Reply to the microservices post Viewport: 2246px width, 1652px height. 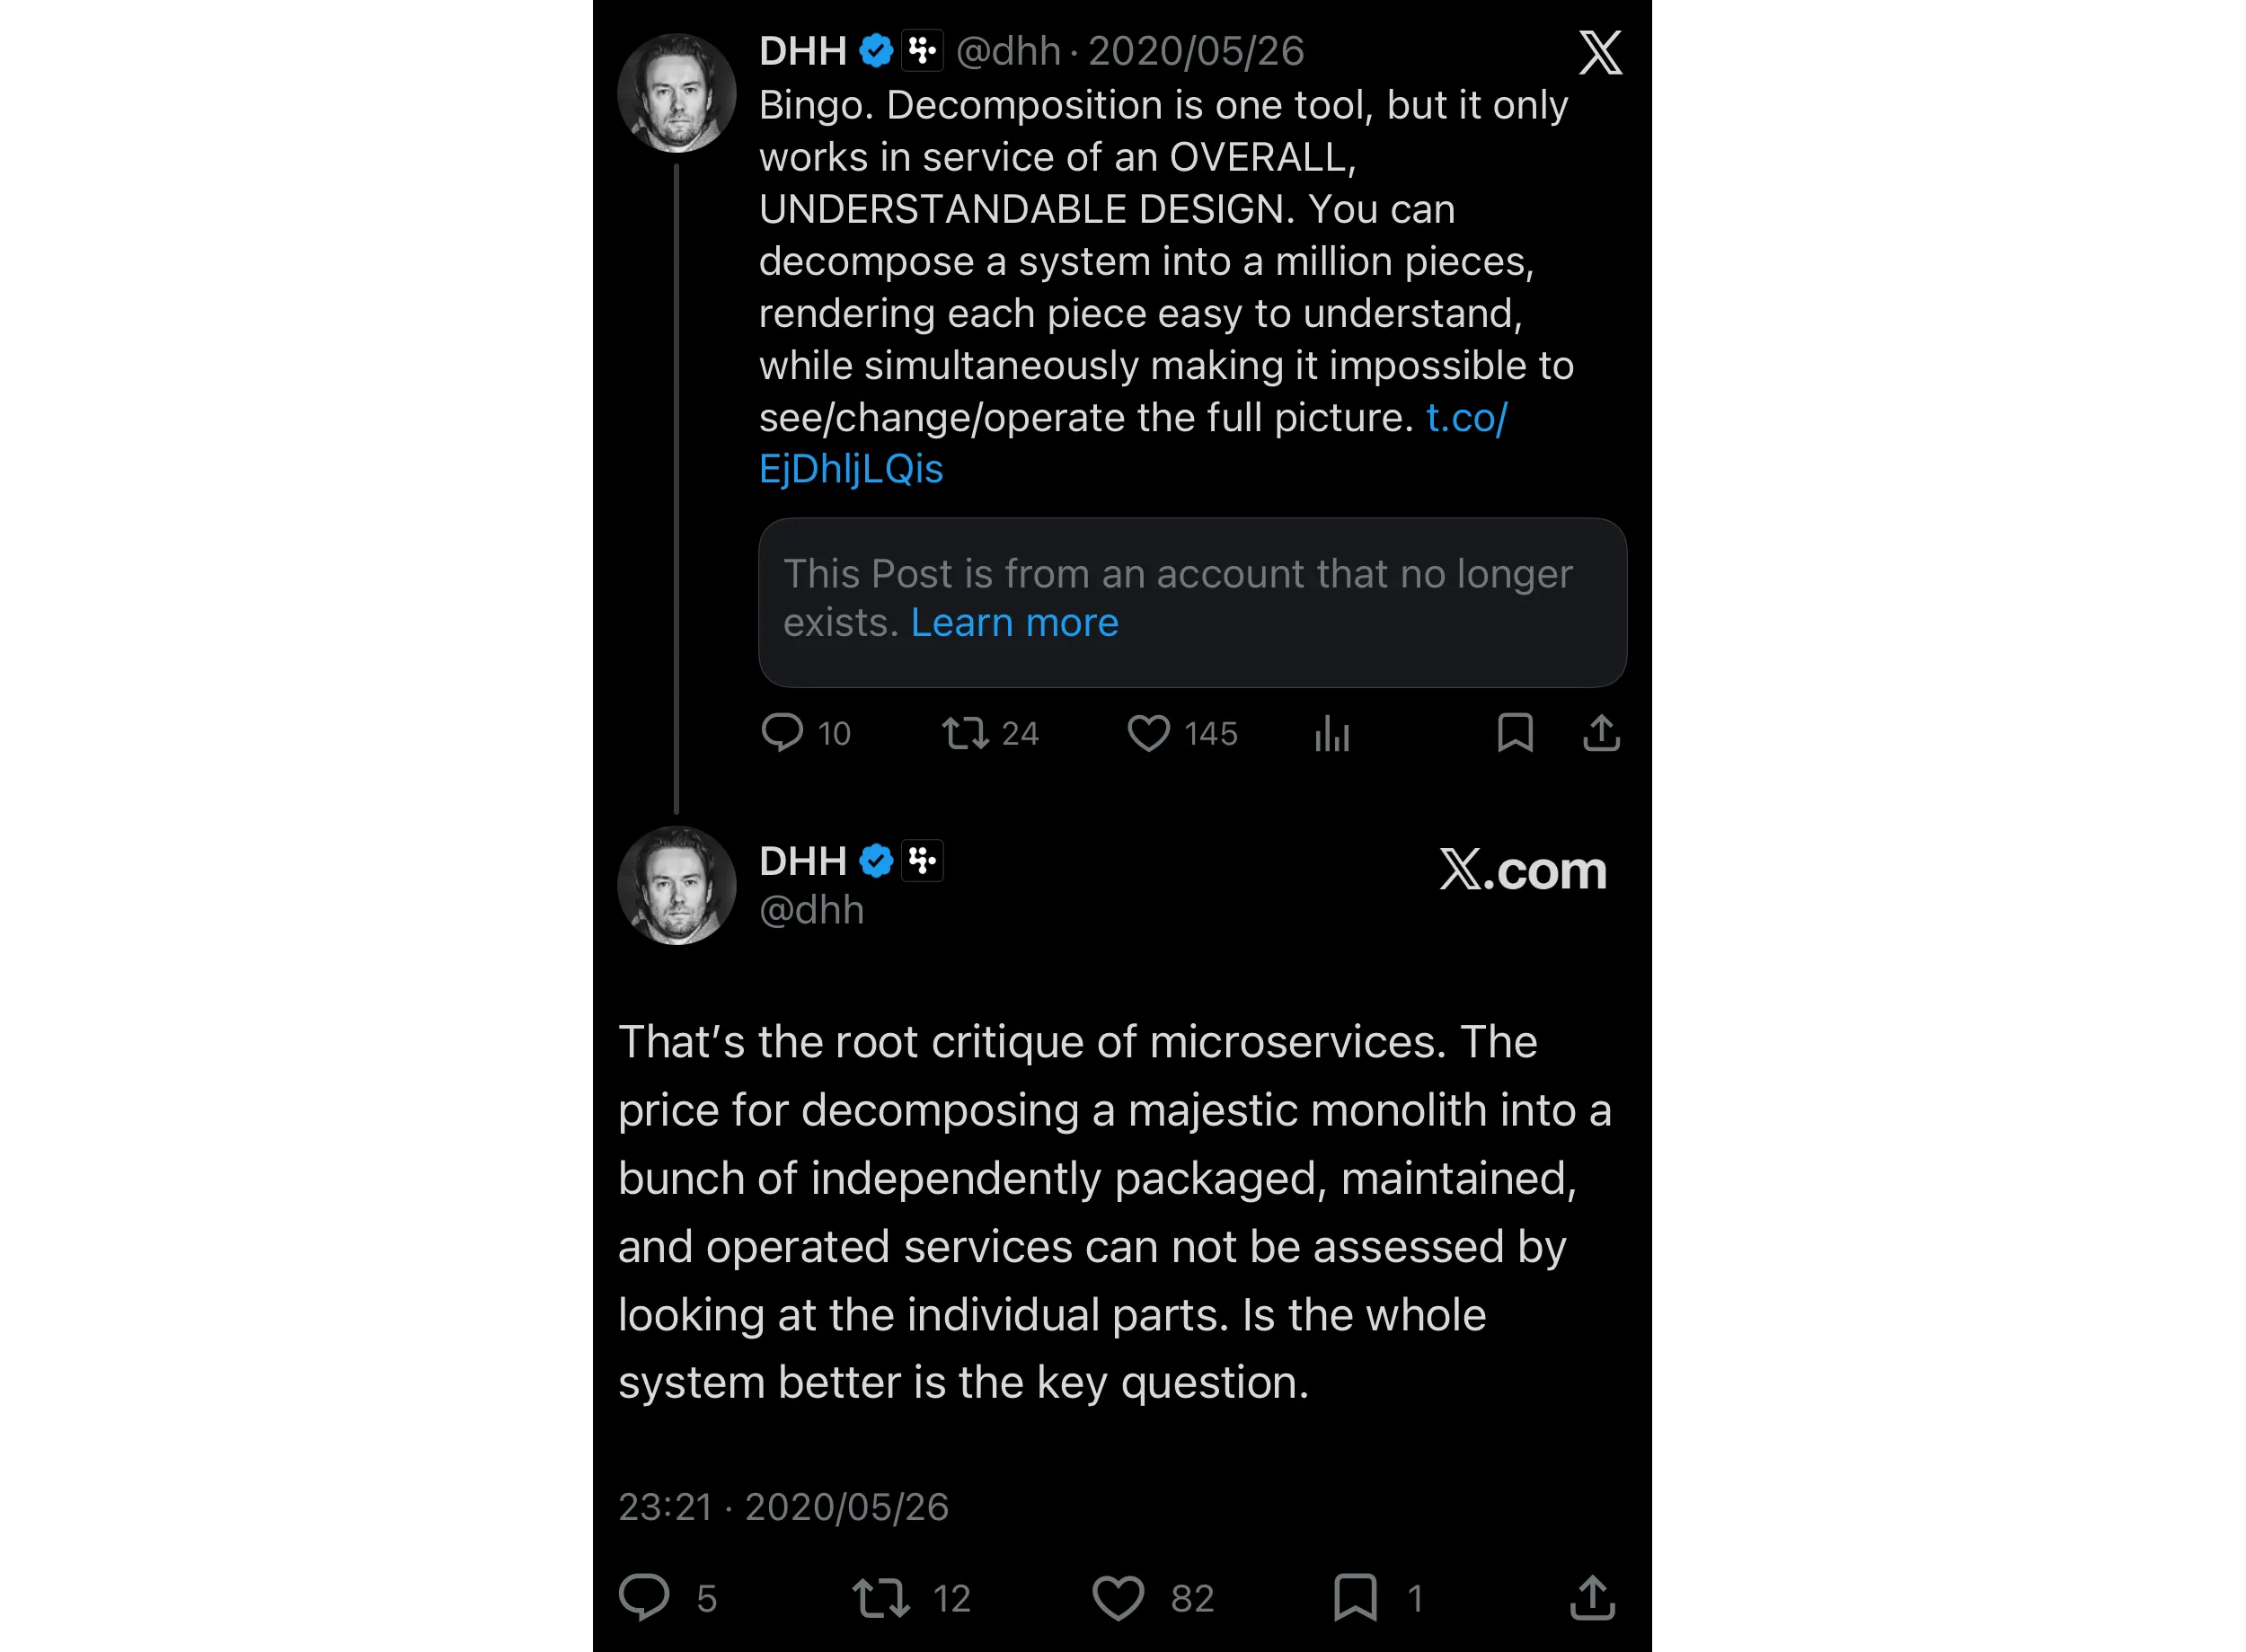pyautogui.click(x=645, y=1597)
